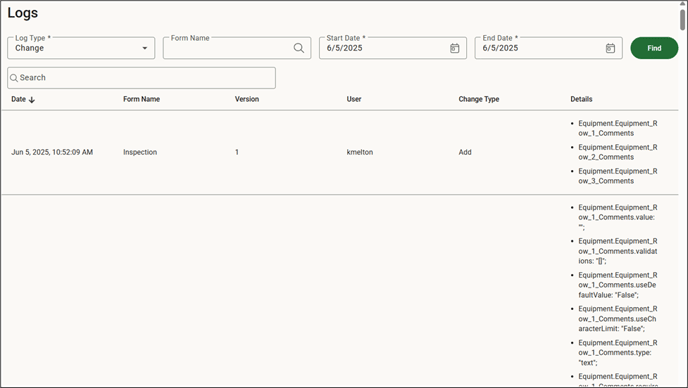Click Equipment_Row_2_Comments detail entry
Screen dimensions: 688x388
[x=617, y=152]
